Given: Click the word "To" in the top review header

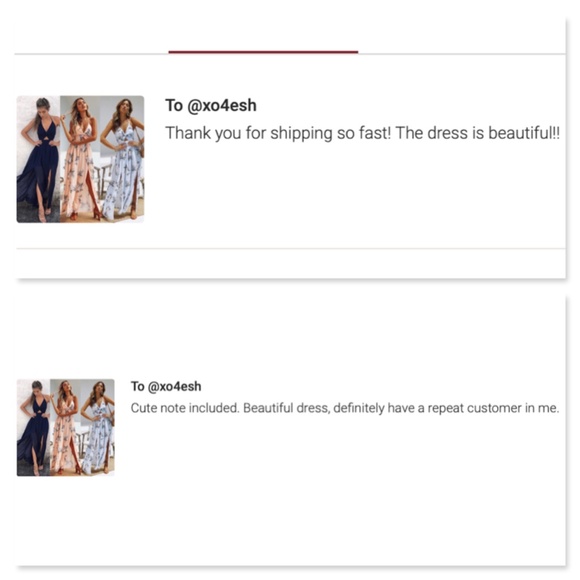Looking at the screenshot, I should click(x=174, y=106).
